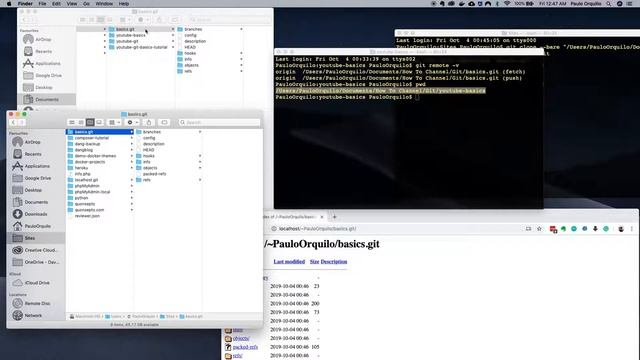Open AirDrop in front Finder sidebar
The height and width of the screenshot is (360, 640).
(33, 142)
